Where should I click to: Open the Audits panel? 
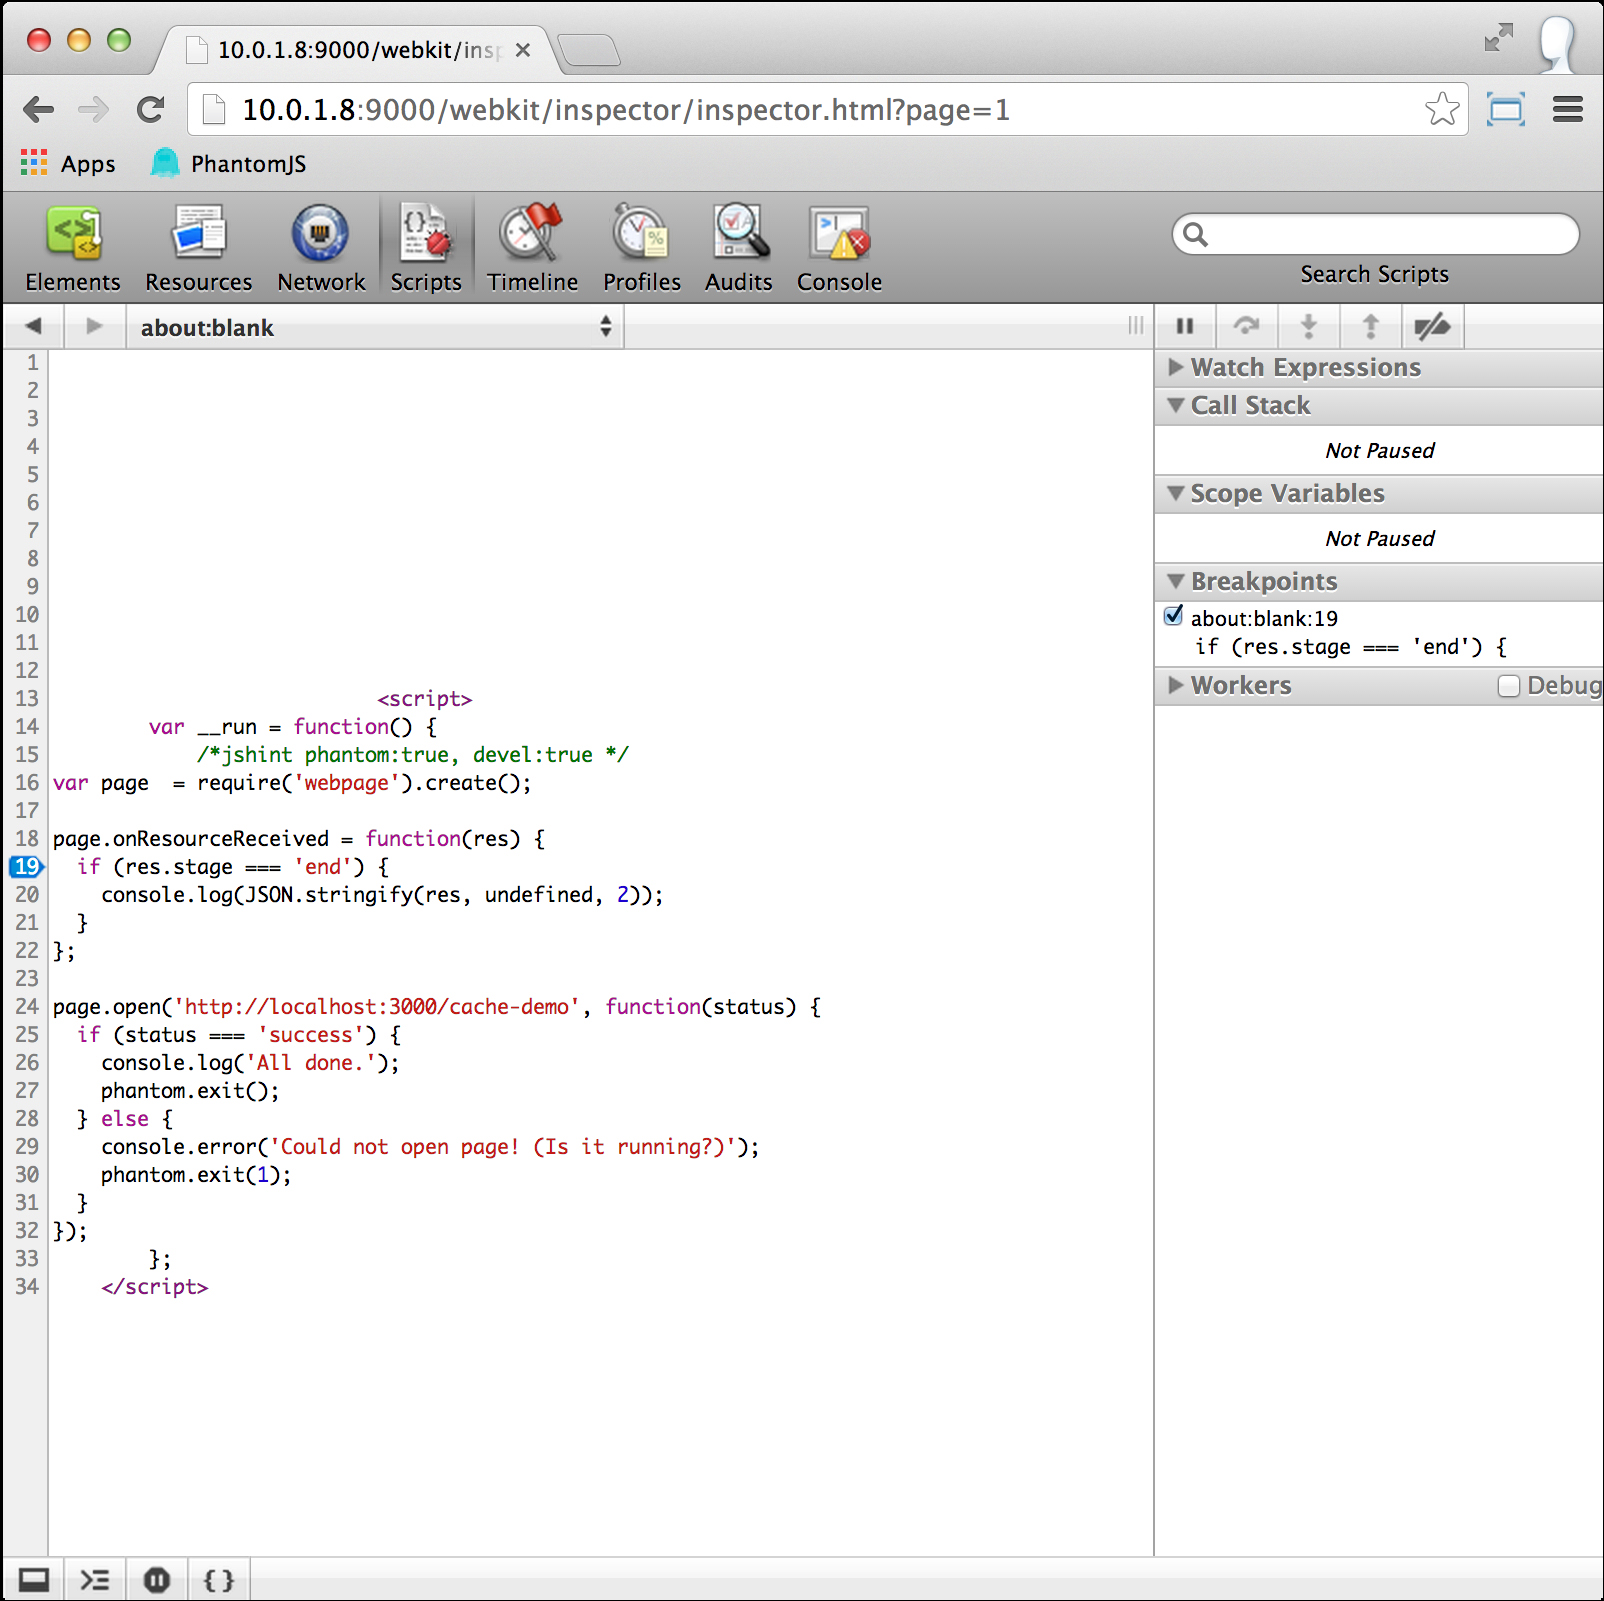pos(739,249)
